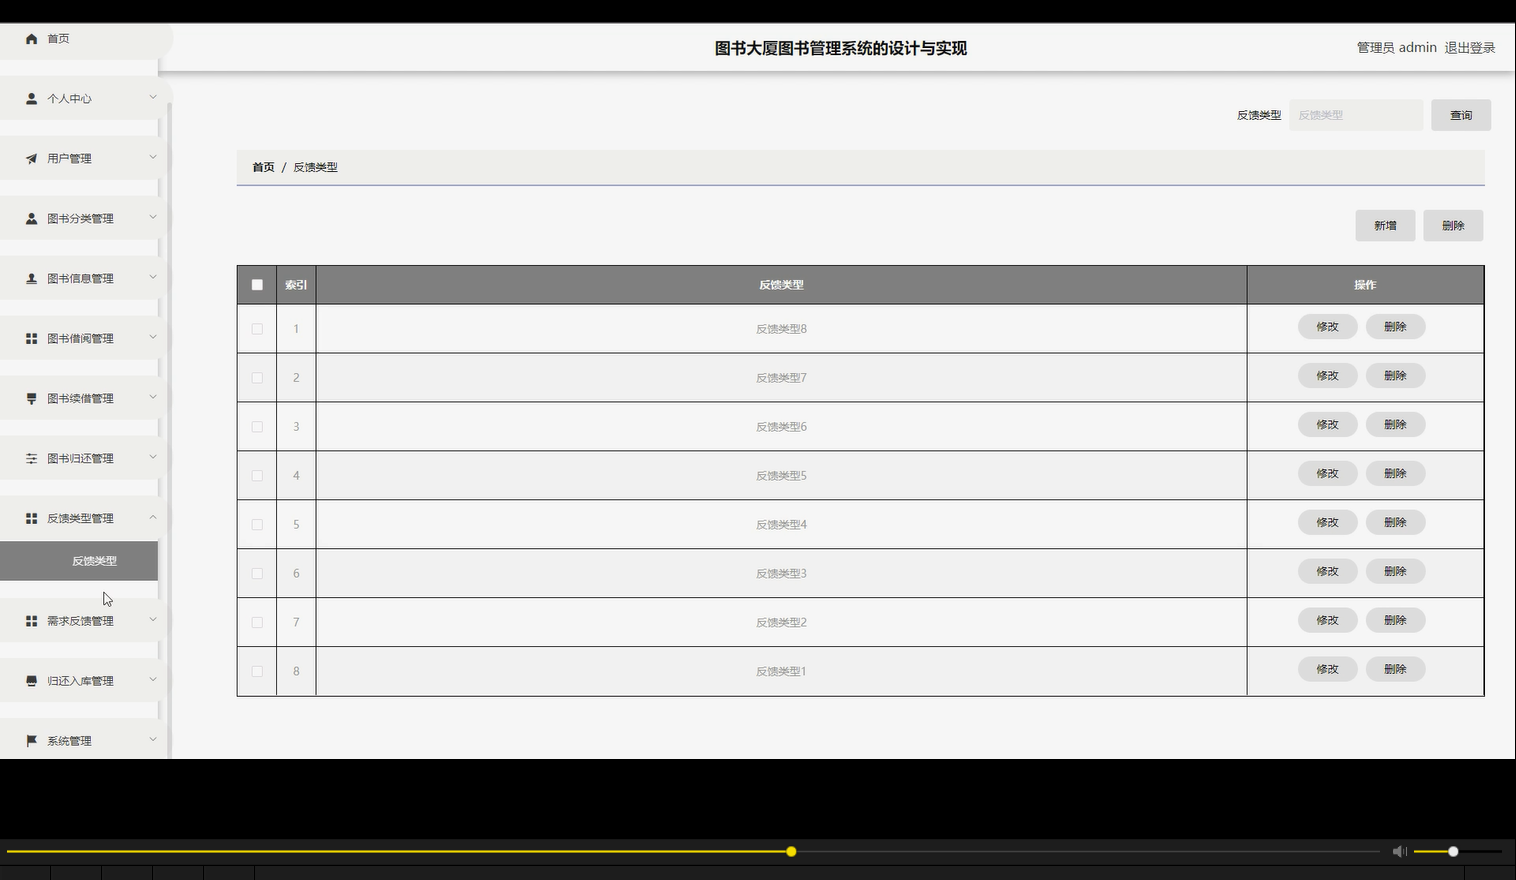Click the 反馈类型 column header

point(781,285)
